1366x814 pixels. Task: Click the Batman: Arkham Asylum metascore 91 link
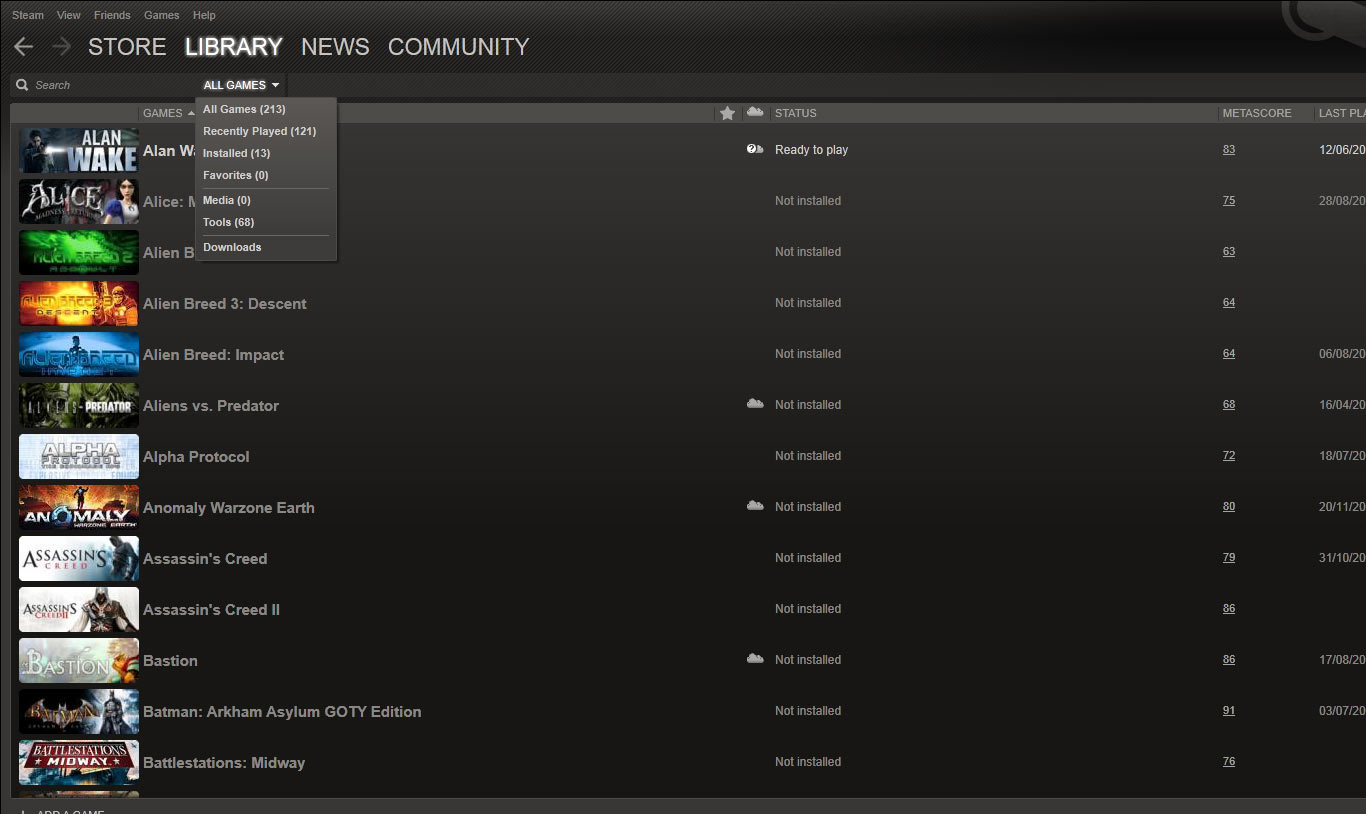coord(1228,711)
